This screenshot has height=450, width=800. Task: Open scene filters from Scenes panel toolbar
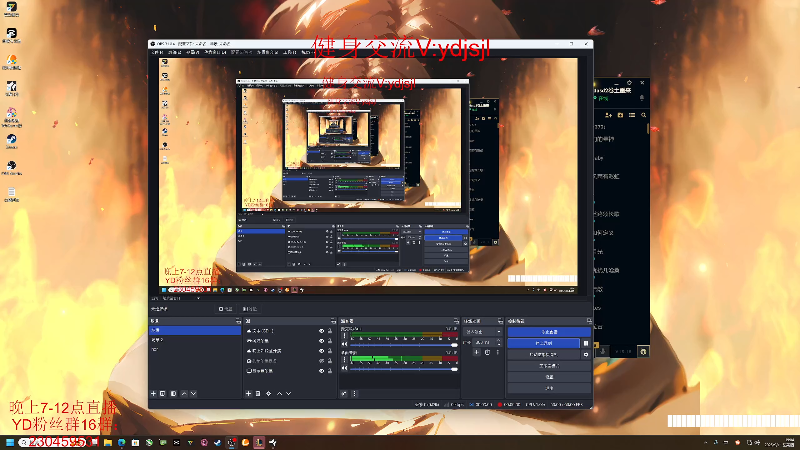tap(173, 393)
